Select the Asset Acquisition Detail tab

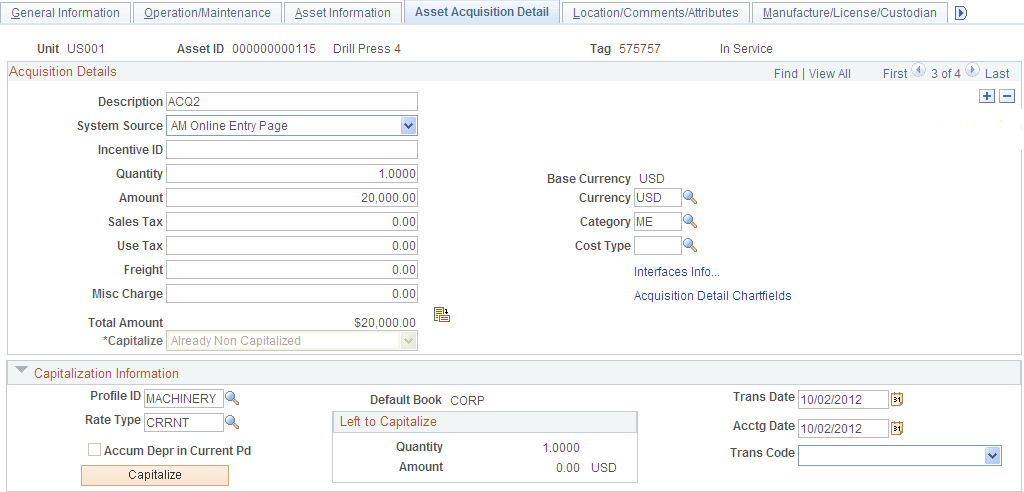click(x=482, y=12)
